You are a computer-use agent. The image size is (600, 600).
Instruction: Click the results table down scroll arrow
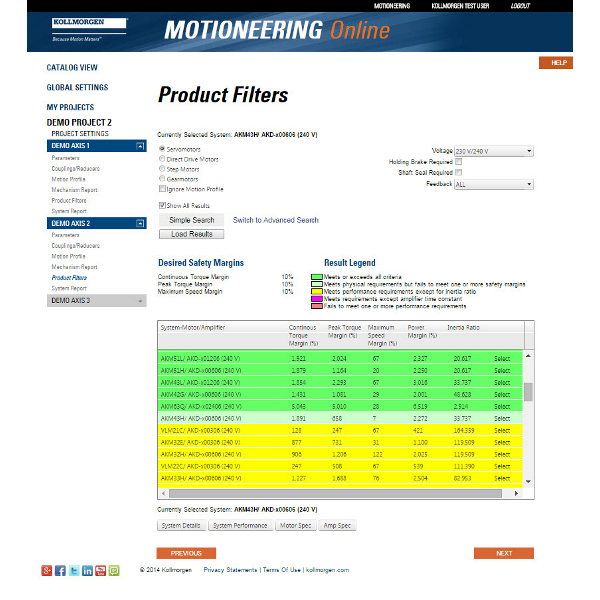coord(528,481)
